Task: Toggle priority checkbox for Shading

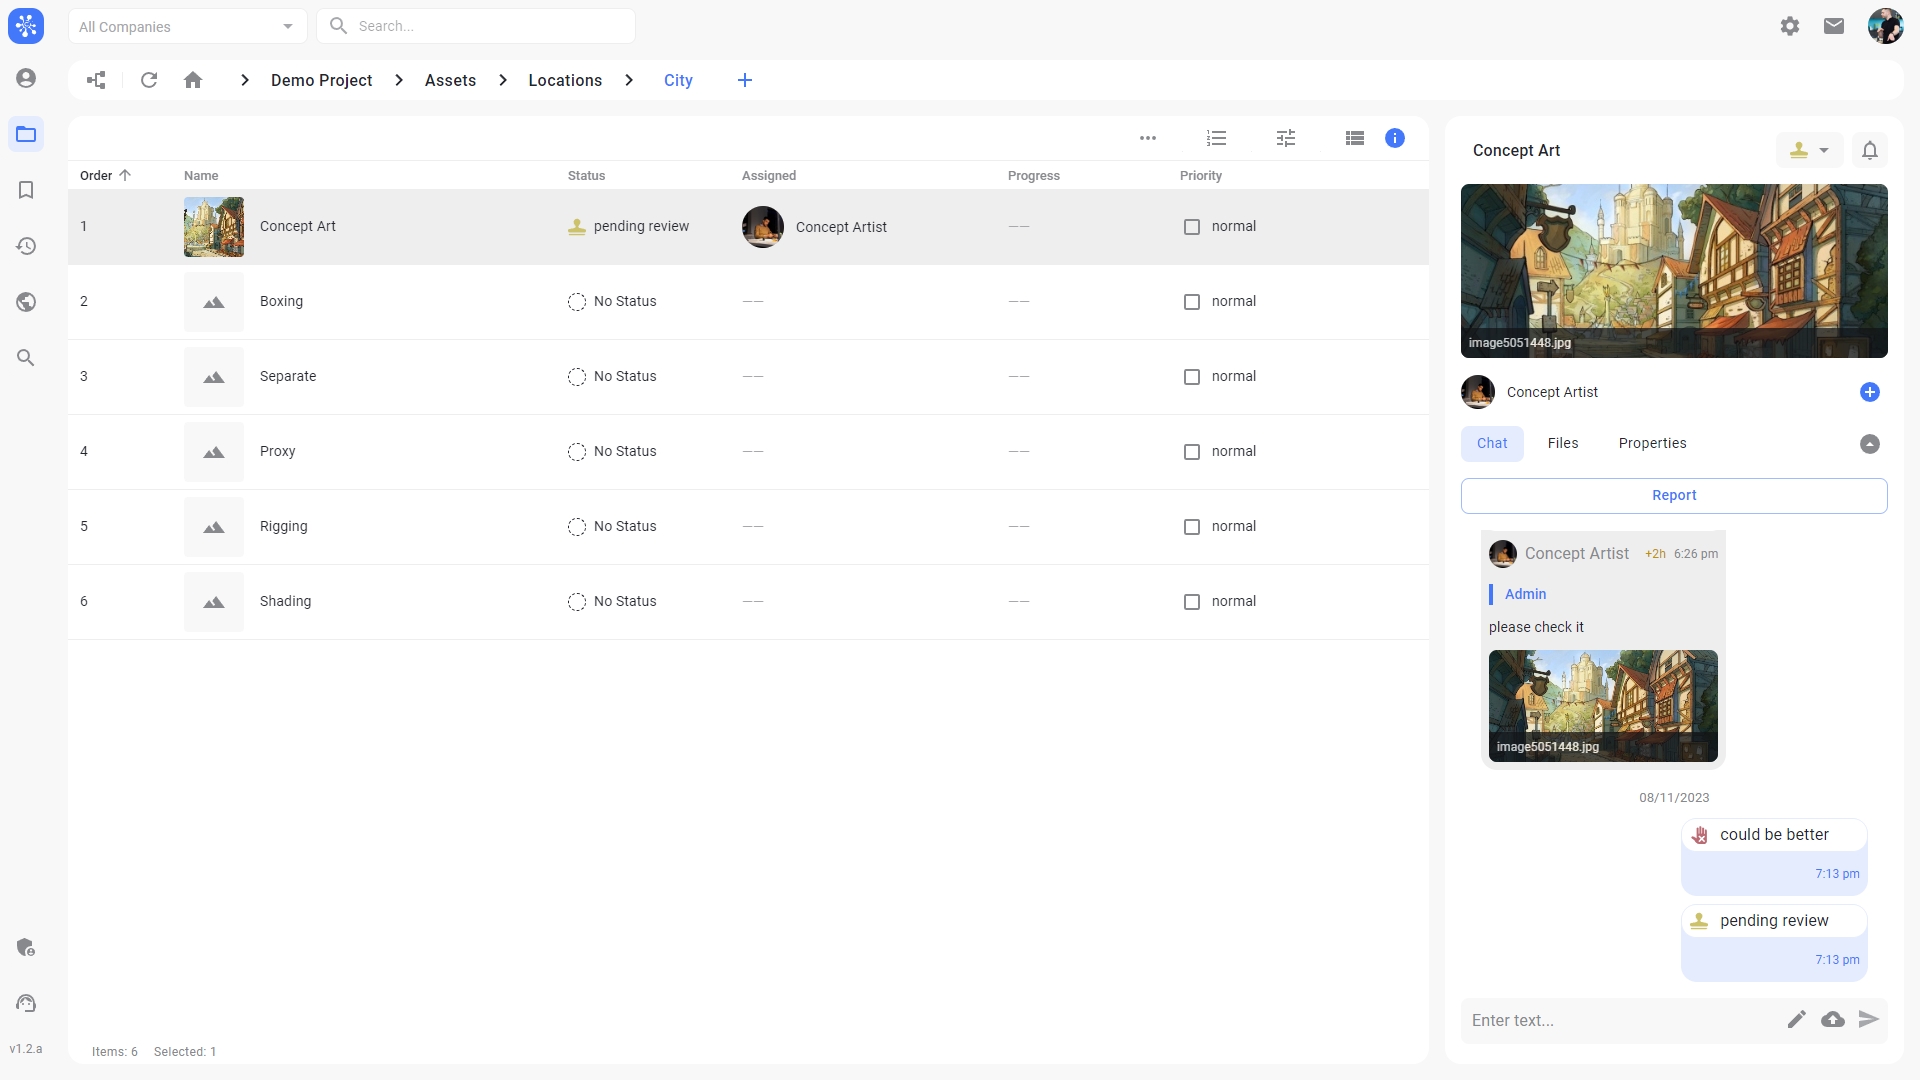Action: pyautogui.click(x=1192, y=602)
